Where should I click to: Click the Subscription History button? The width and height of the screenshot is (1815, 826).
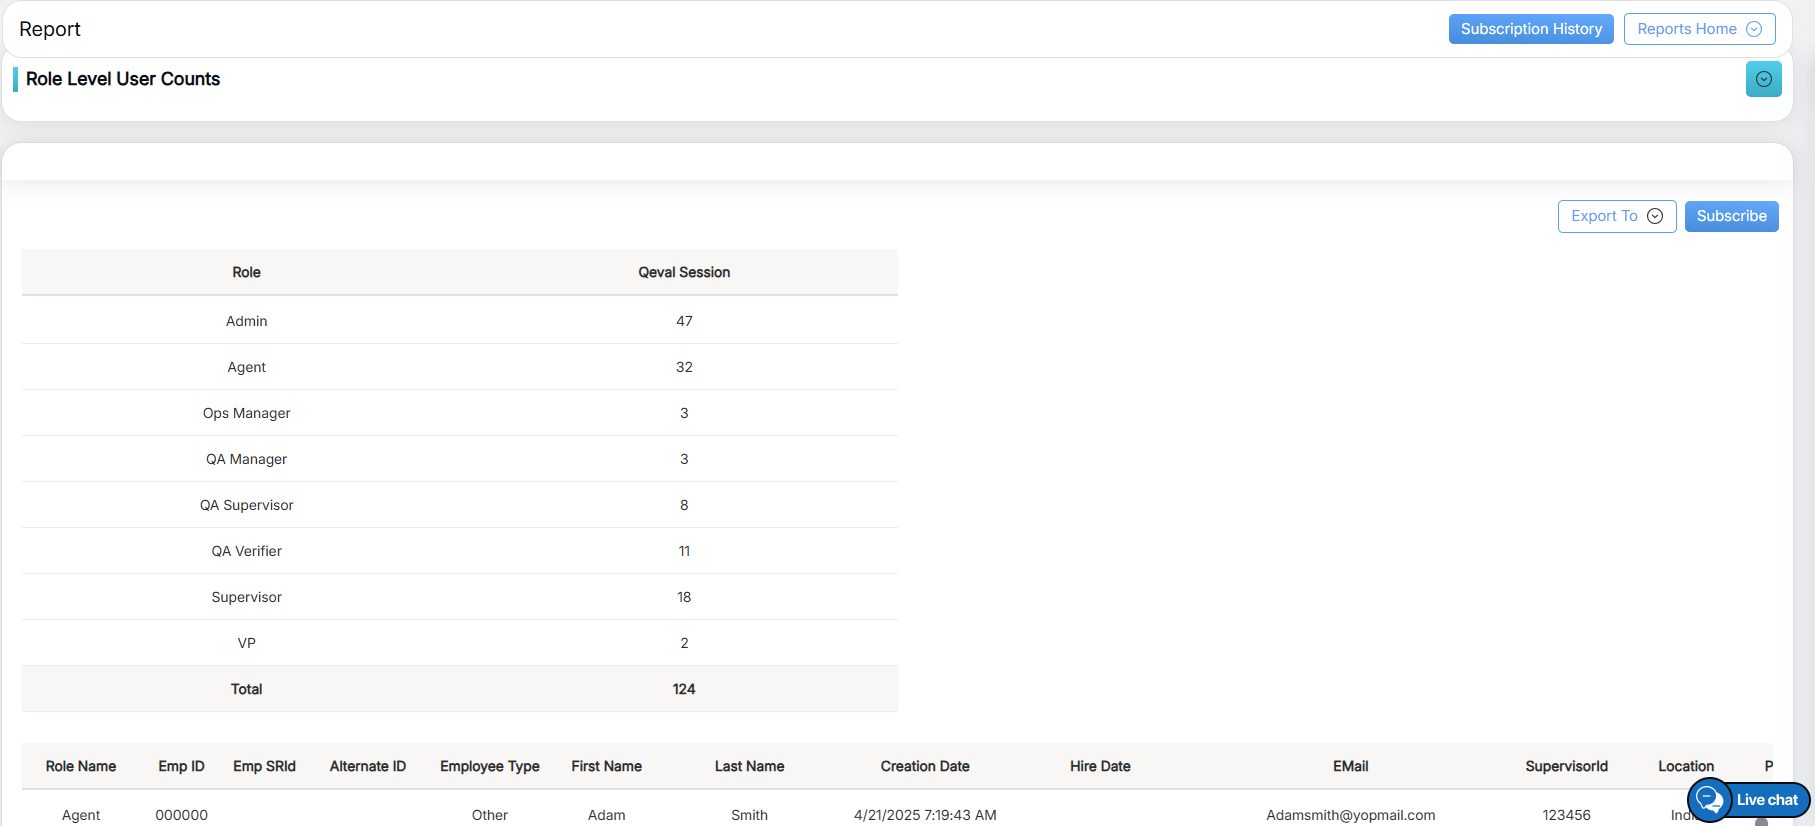pos(1530,29)
